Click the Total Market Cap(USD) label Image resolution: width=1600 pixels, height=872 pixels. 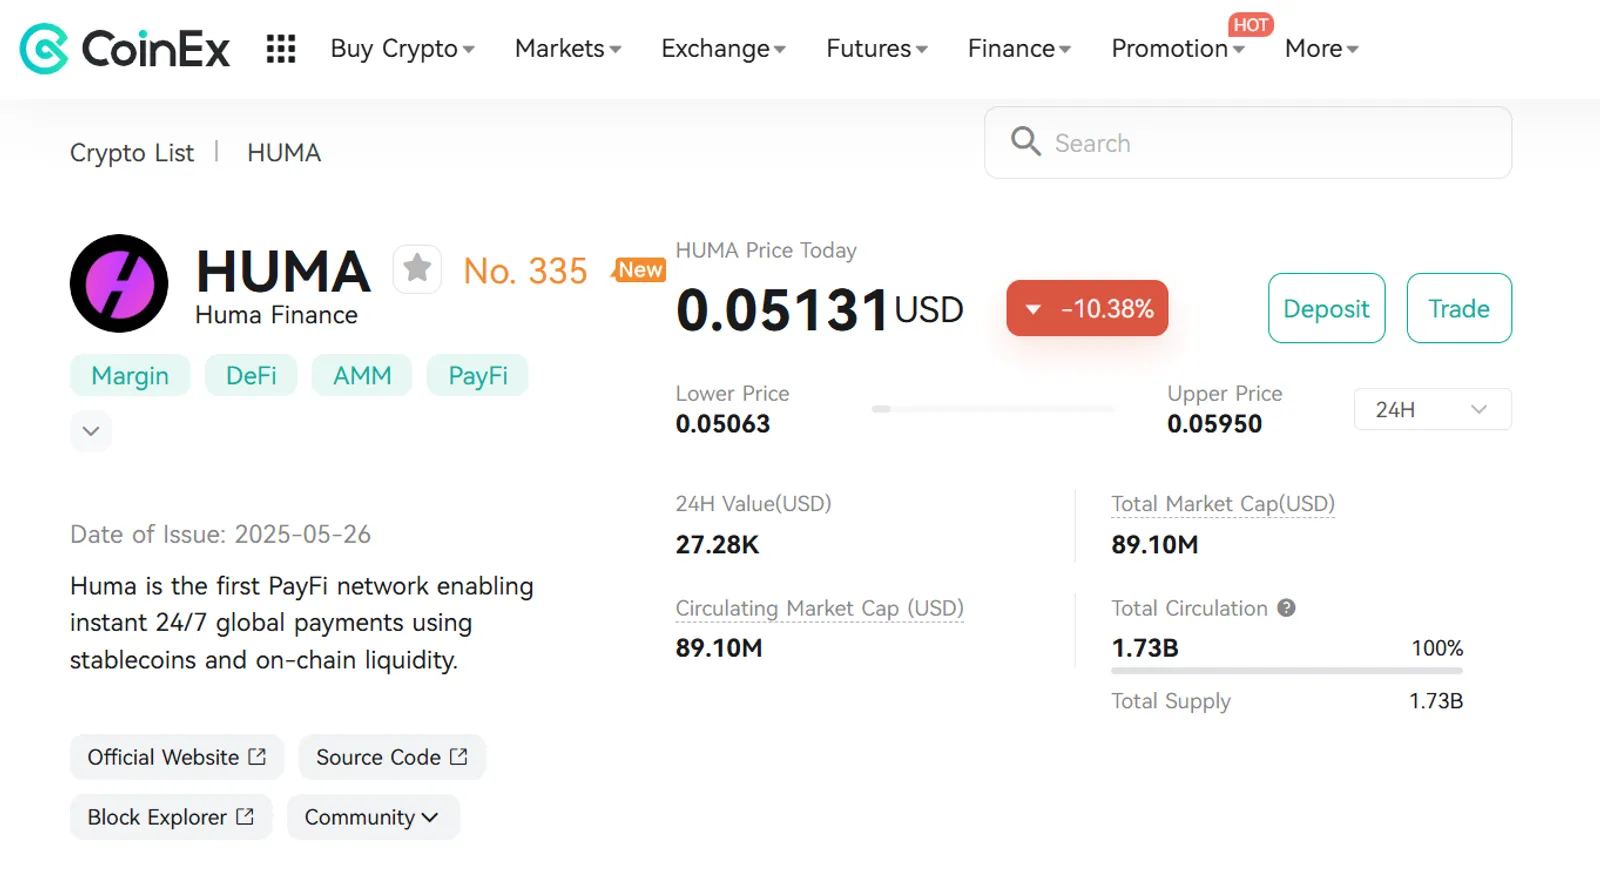click(x=1223, y=504)
